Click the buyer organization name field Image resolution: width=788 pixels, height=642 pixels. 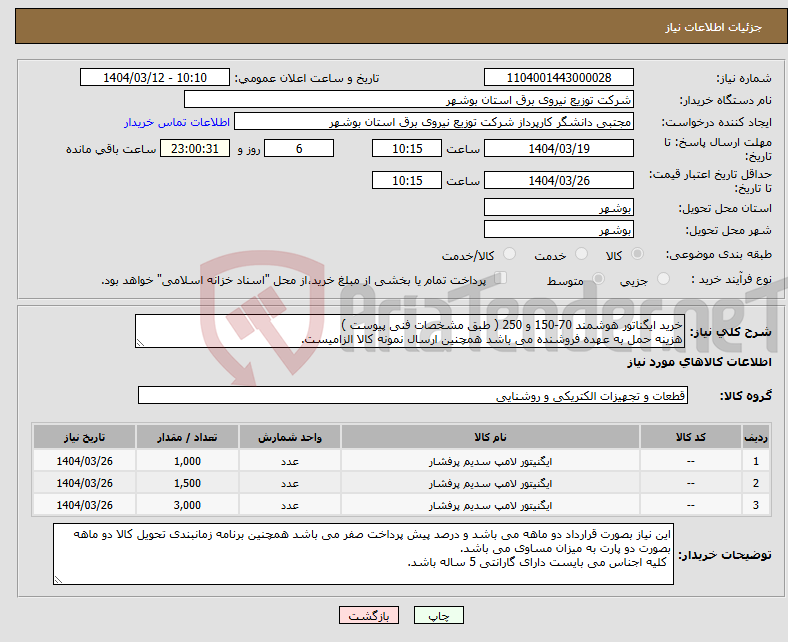tap(409, 100)
